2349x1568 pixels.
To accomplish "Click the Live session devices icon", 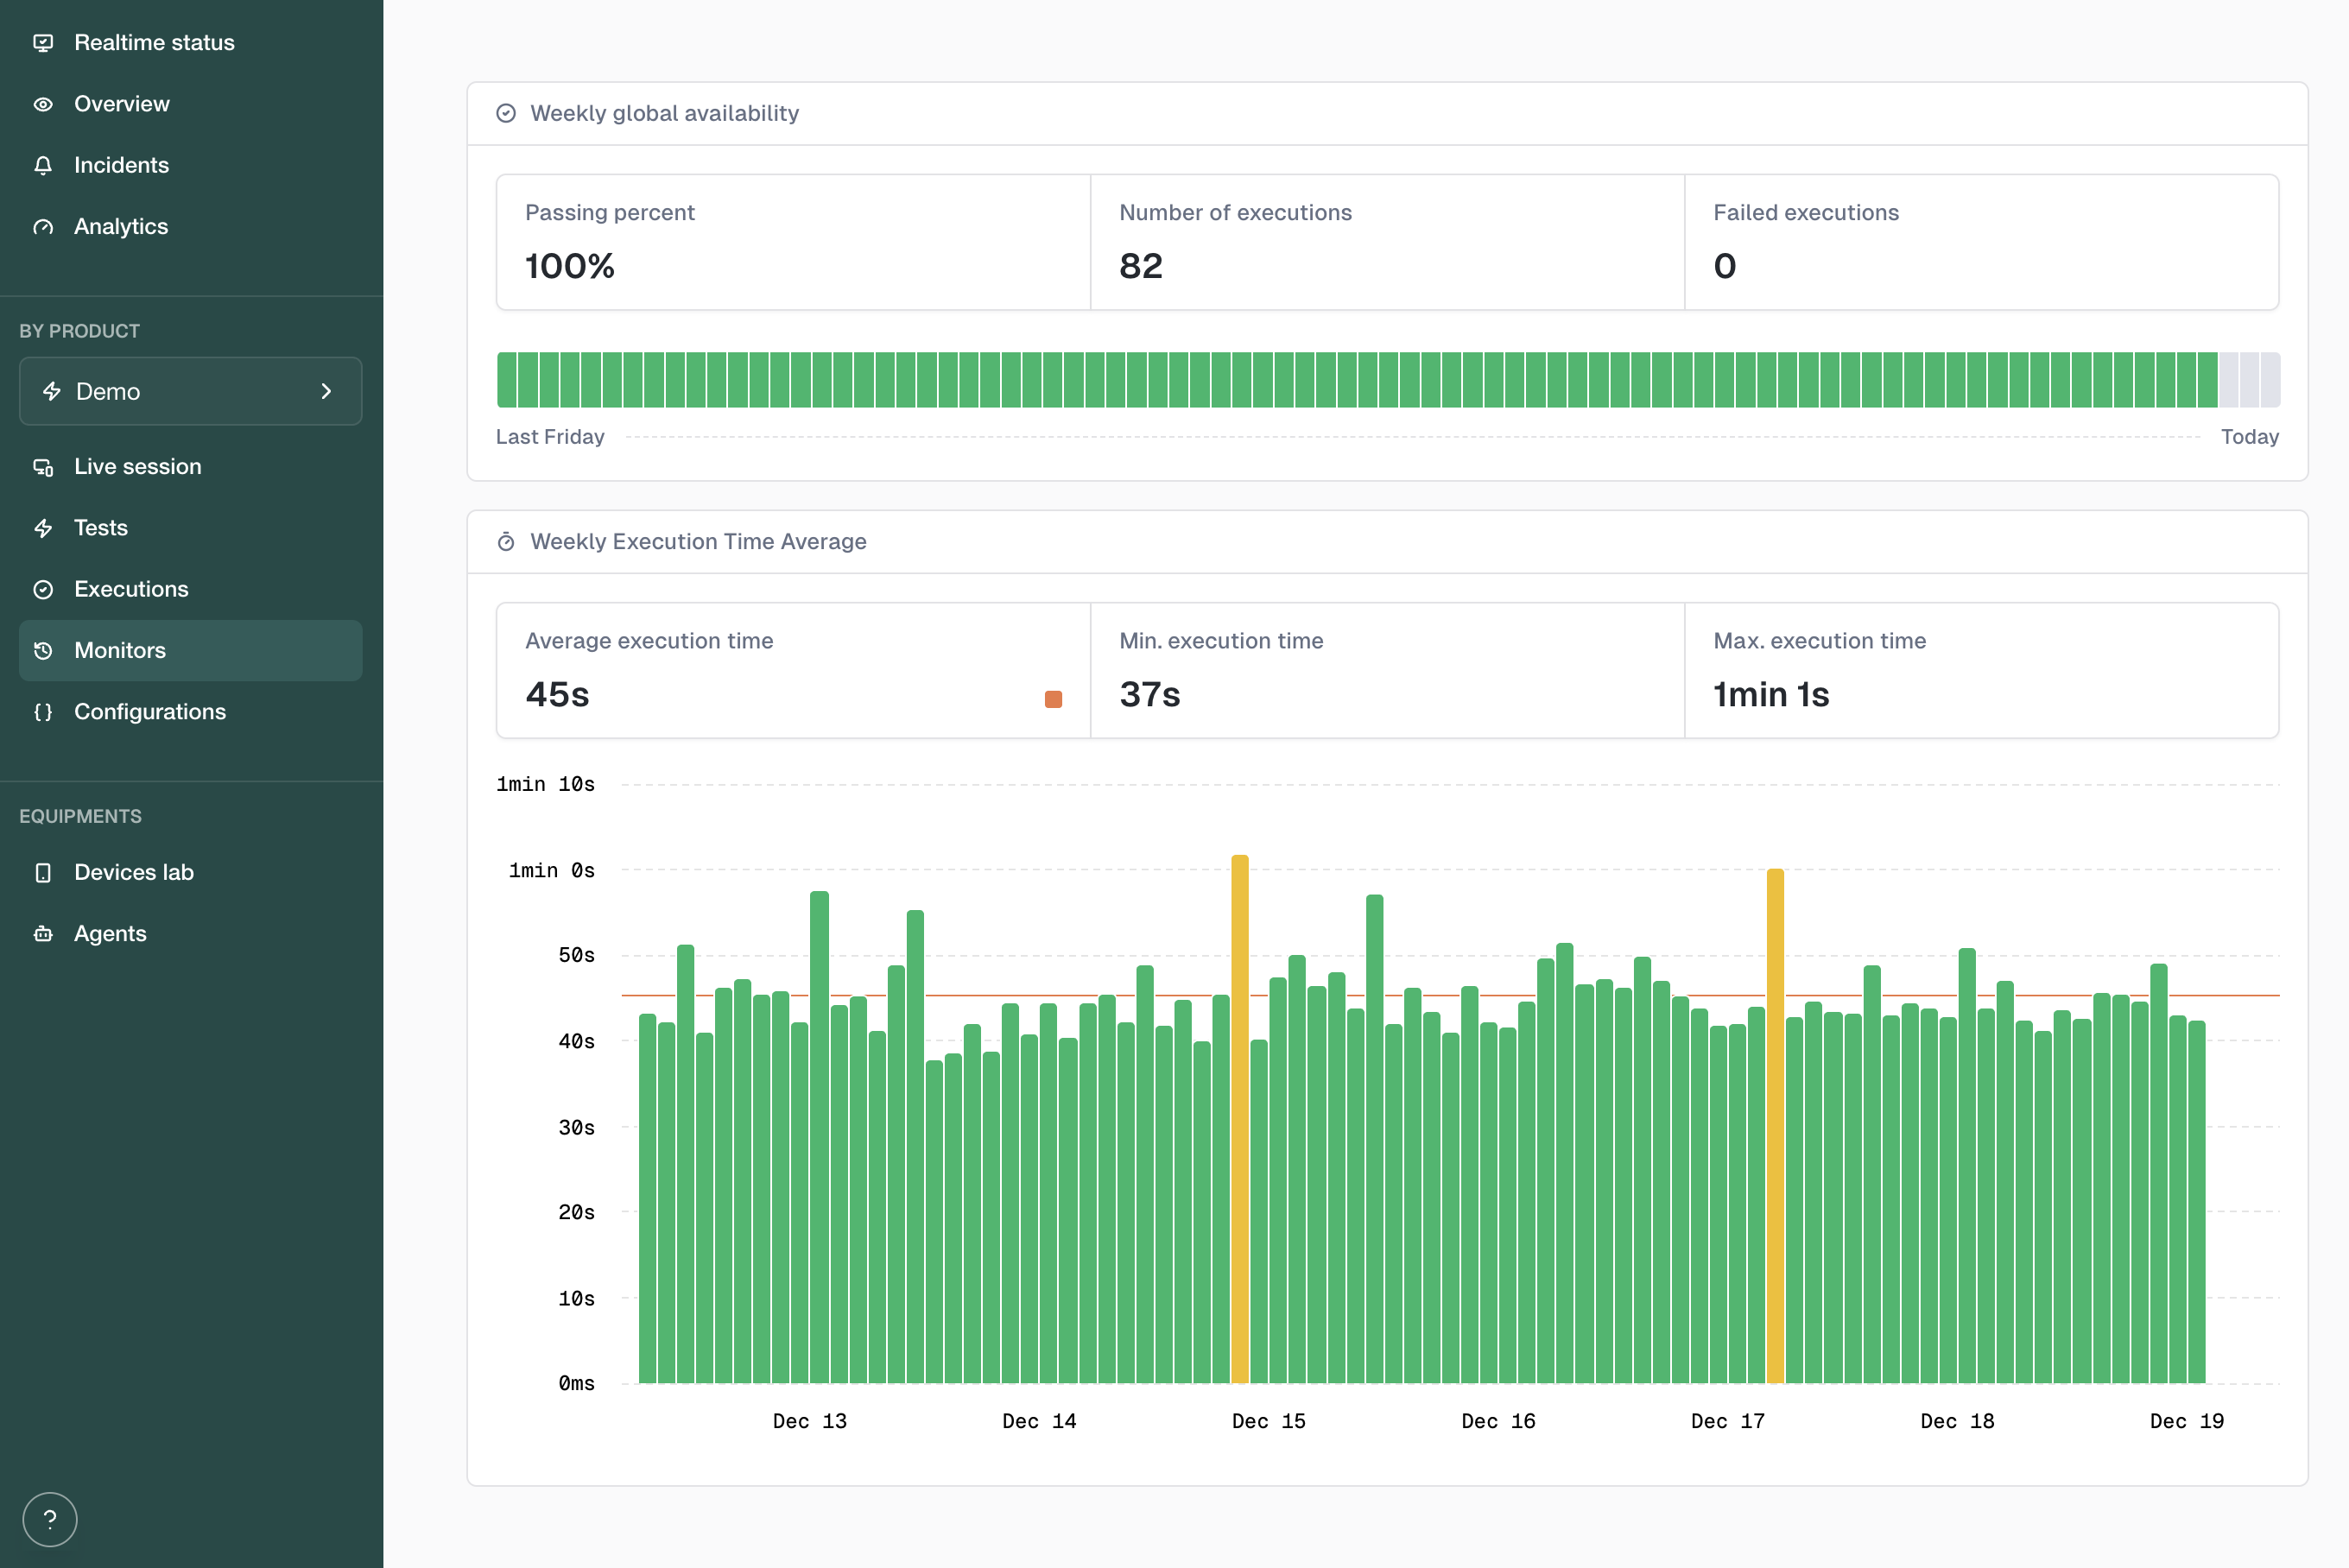I will (43, 467).
